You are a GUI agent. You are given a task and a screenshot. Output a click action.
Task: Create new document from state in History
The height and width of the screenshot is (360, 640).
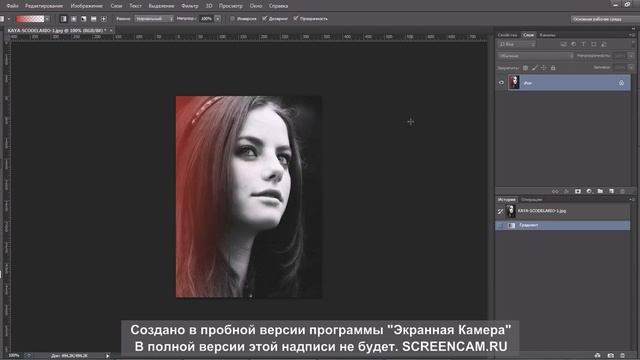(x=598, y=356)
